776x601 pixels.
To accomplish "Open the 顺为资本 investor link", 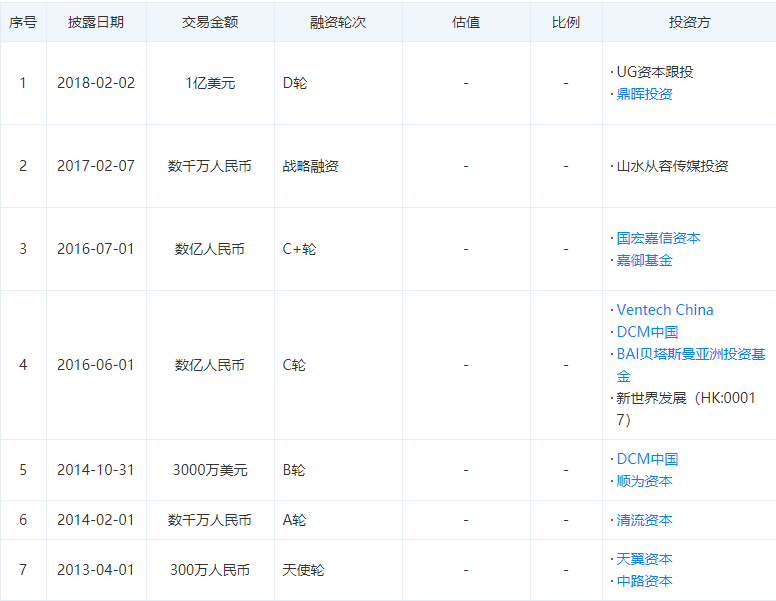I will coord(644,481).
